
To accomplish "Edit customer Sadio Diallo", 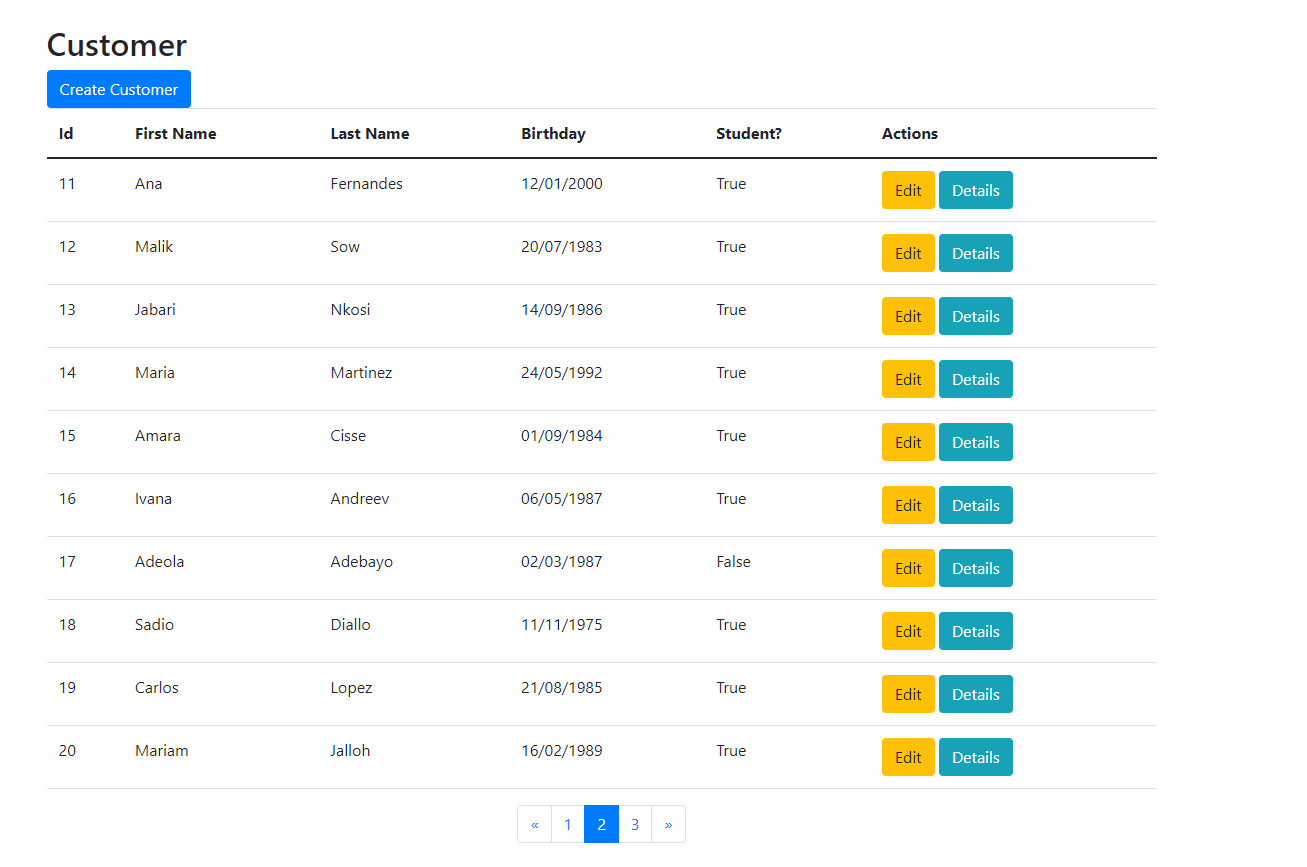I will 908,631.
